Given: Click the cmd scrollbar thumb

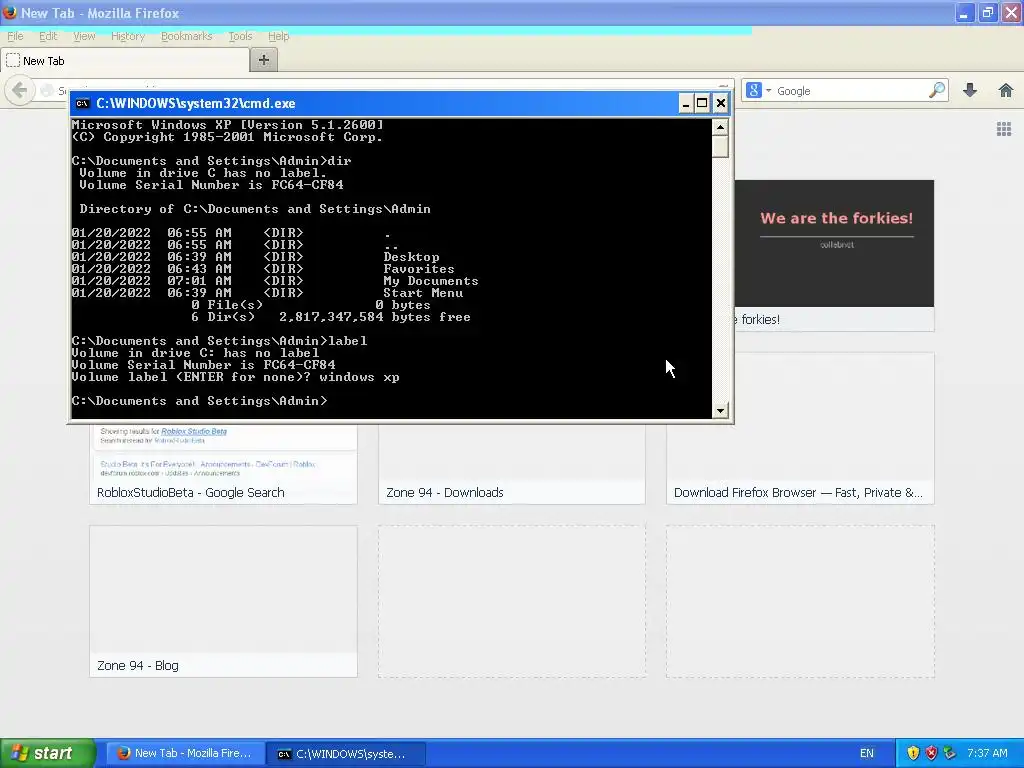Looking at the screenshot, I should 720,146.
